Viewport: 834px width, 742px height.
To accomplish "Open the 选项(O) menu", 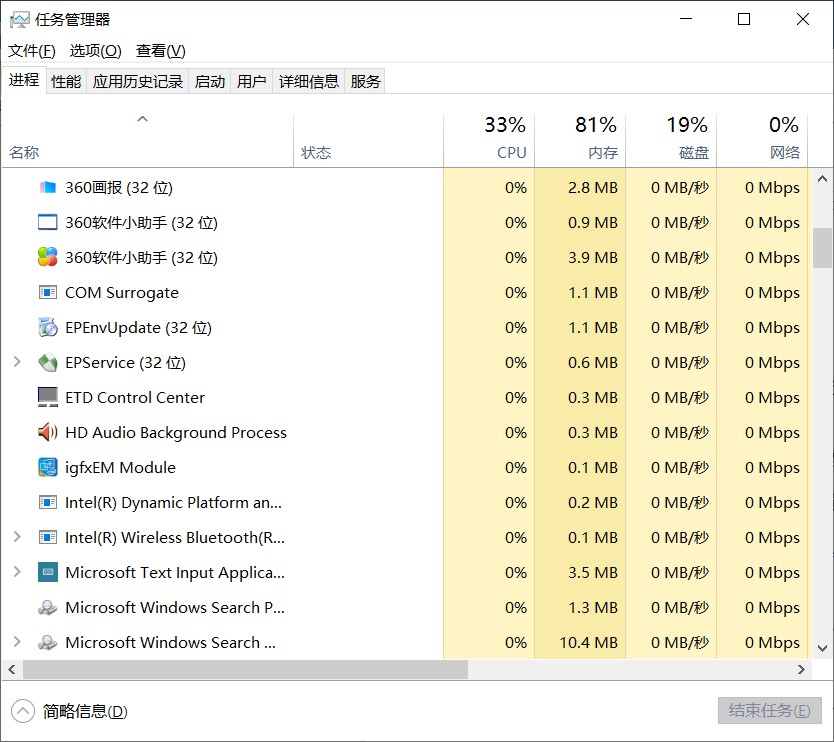I will [95, 51].
